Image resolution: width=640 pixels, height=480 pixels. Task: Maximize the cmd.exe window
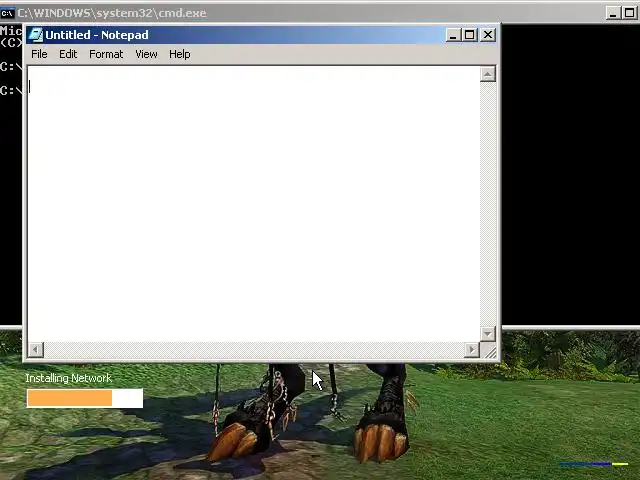pos(629,13)
